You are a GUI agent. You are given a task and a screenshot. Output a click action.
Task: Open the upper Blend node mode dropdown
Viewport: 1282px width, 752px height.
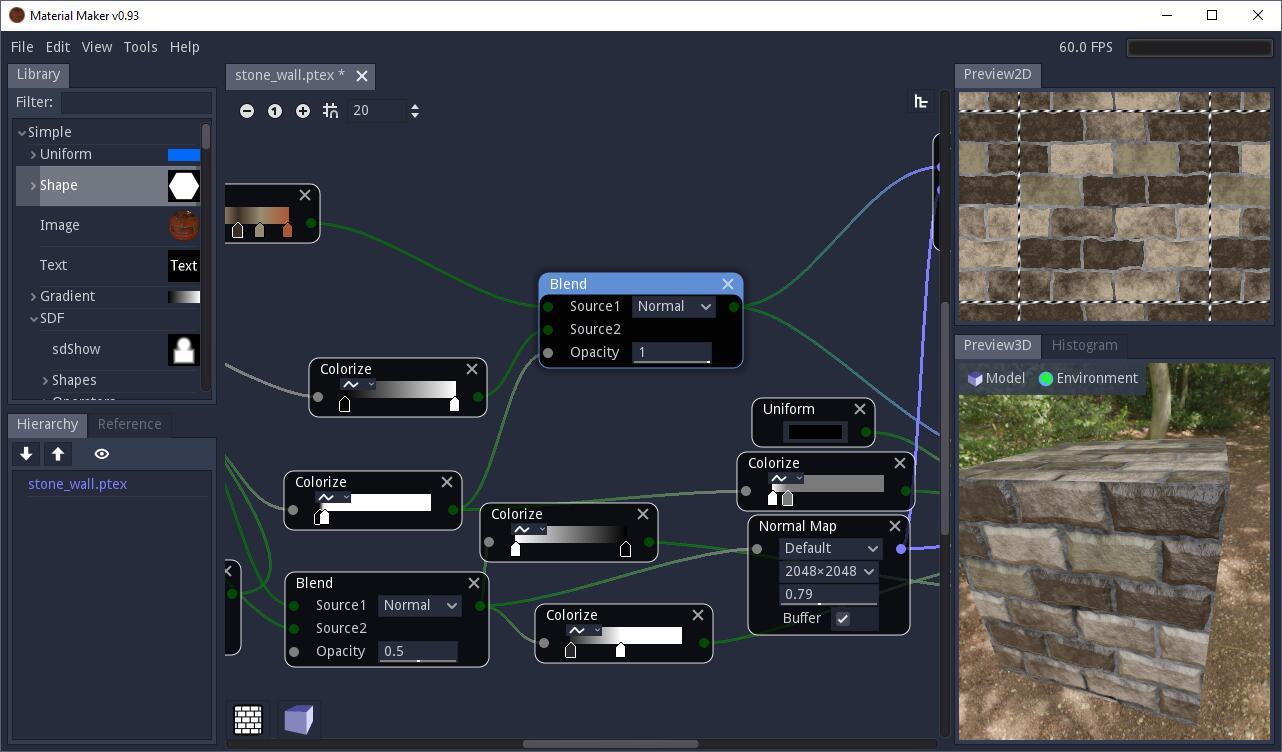(x=674, y=307)
